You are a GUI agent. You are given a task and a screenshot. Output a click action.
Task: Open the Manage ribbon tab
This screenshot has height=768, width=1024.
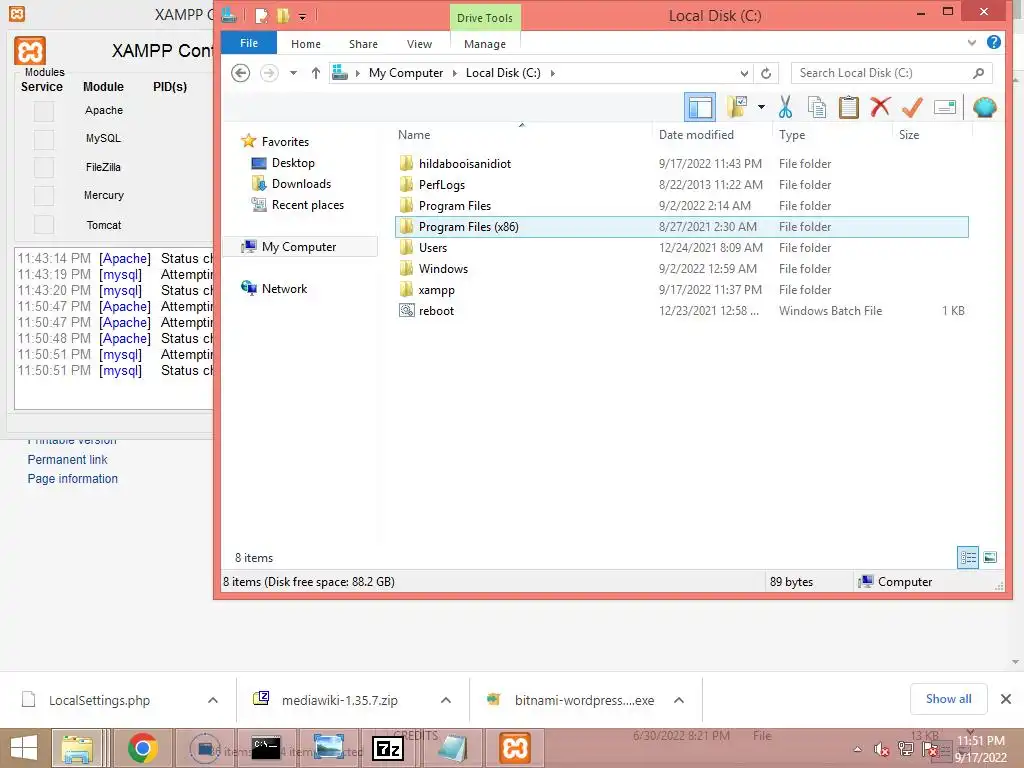485,44
